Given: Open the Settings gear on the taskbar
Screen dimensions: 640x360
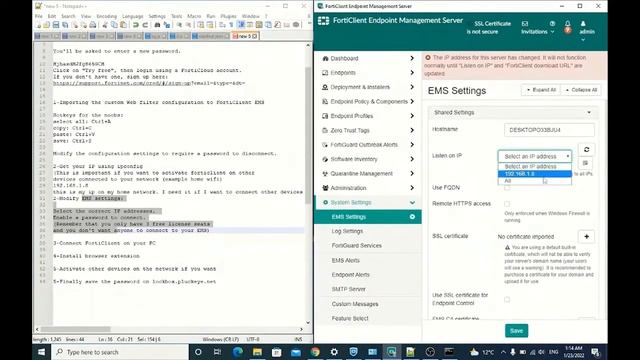Looking at the screenshot, I should pos(334,351).
